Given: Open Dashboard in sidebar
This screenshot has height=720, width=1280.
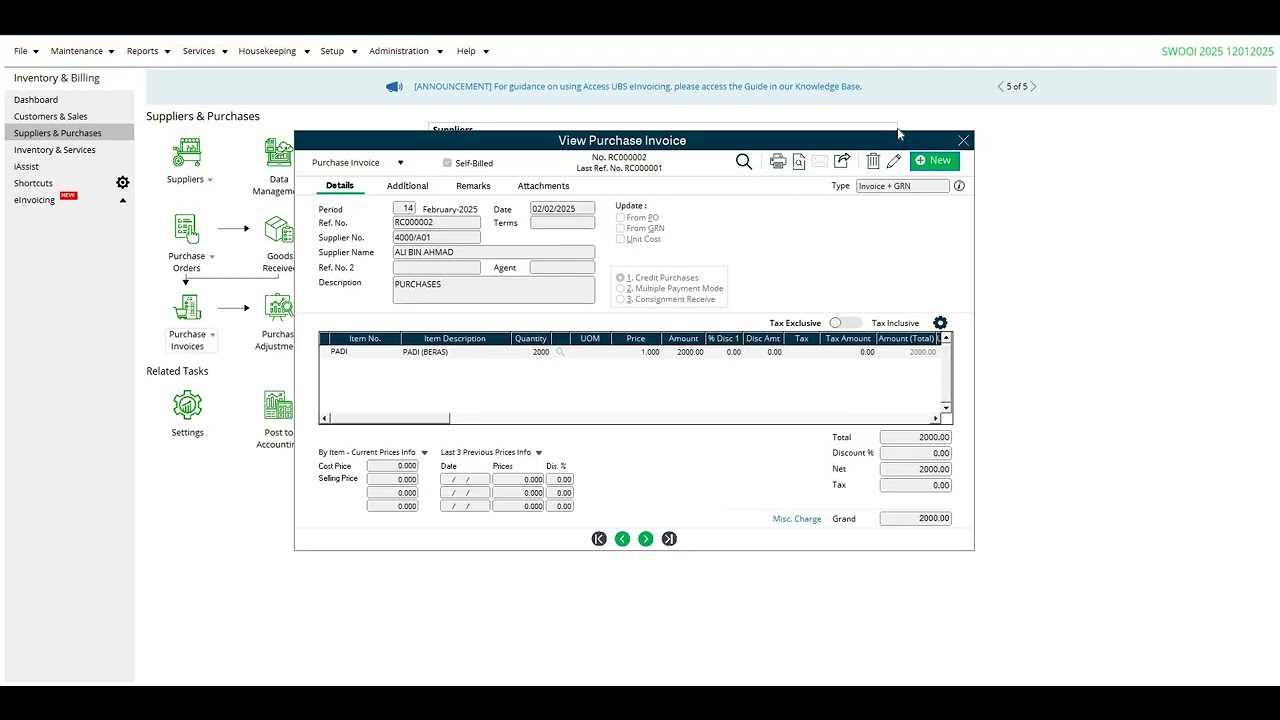Looking at the screenshot, I should (x=36, y=100).
